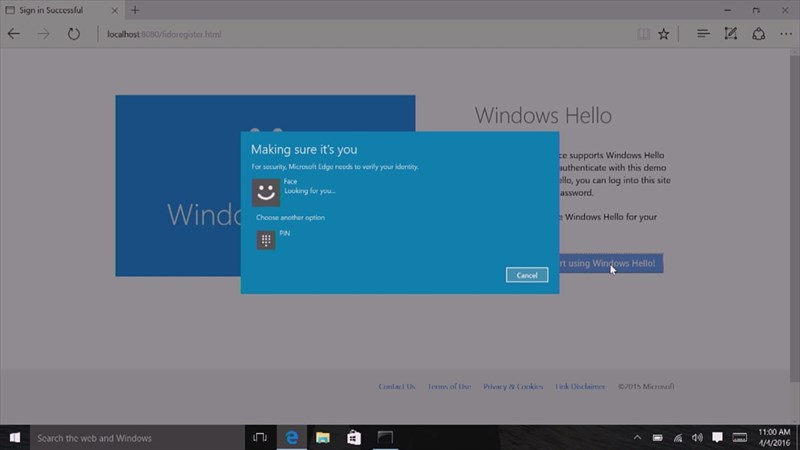The height and width of the screenshot is (450, 800).
Task: Open a new tab with plus button
Action: (135, 10)
